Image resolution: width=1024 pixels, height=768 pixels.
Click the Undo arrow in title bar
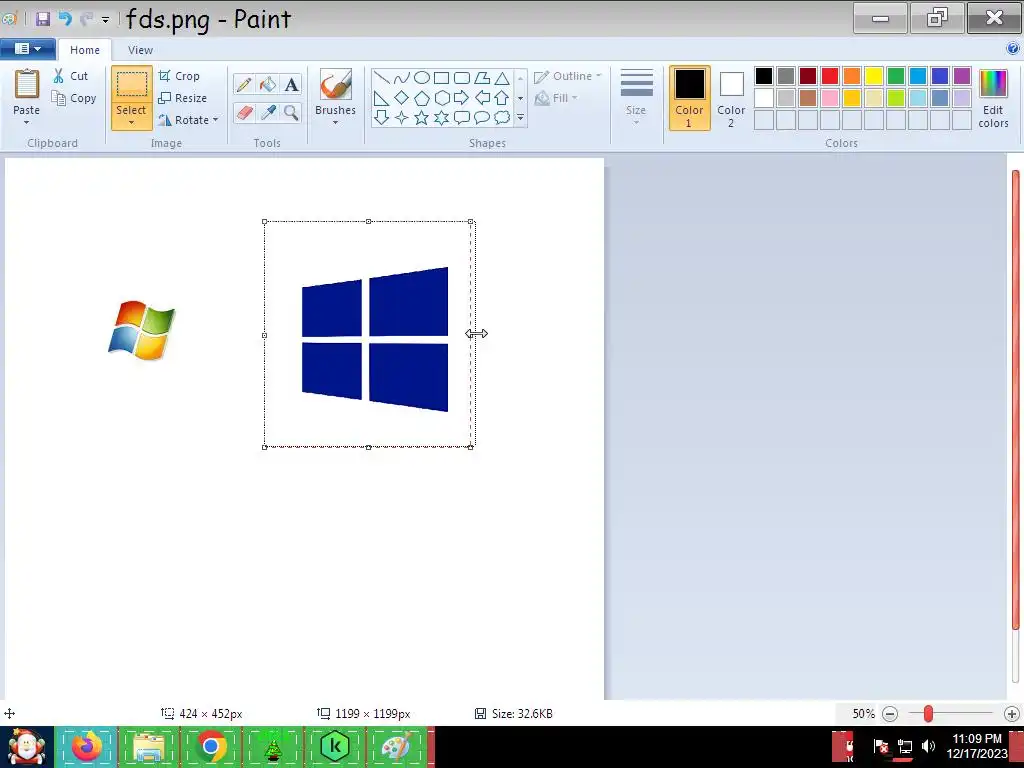65,18
